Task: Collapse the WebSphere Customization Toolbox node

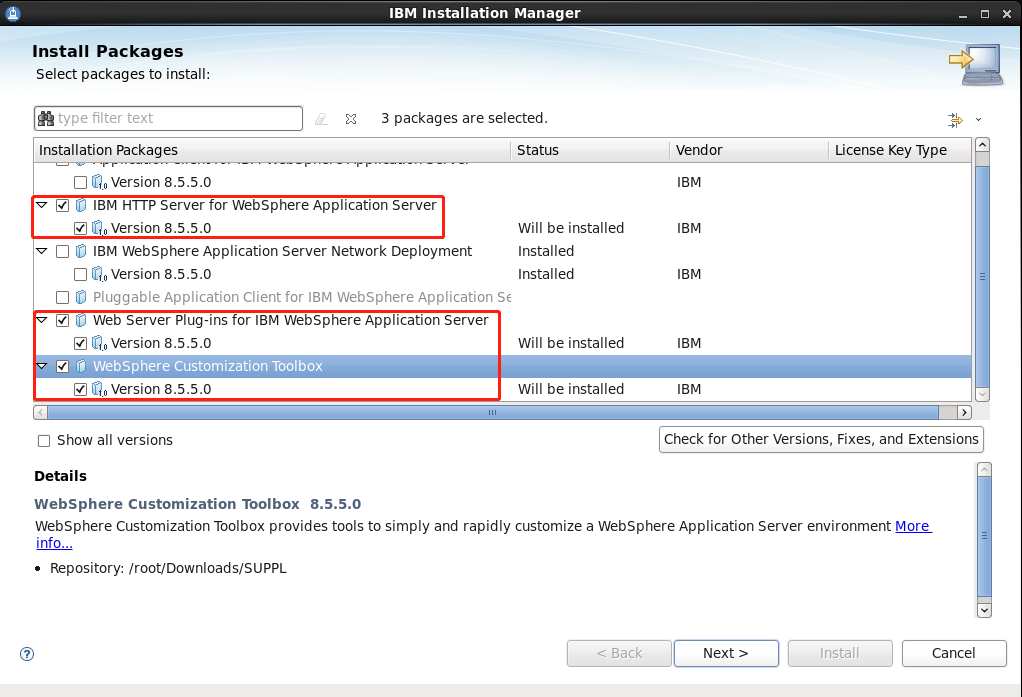Action: pos(42,366)
